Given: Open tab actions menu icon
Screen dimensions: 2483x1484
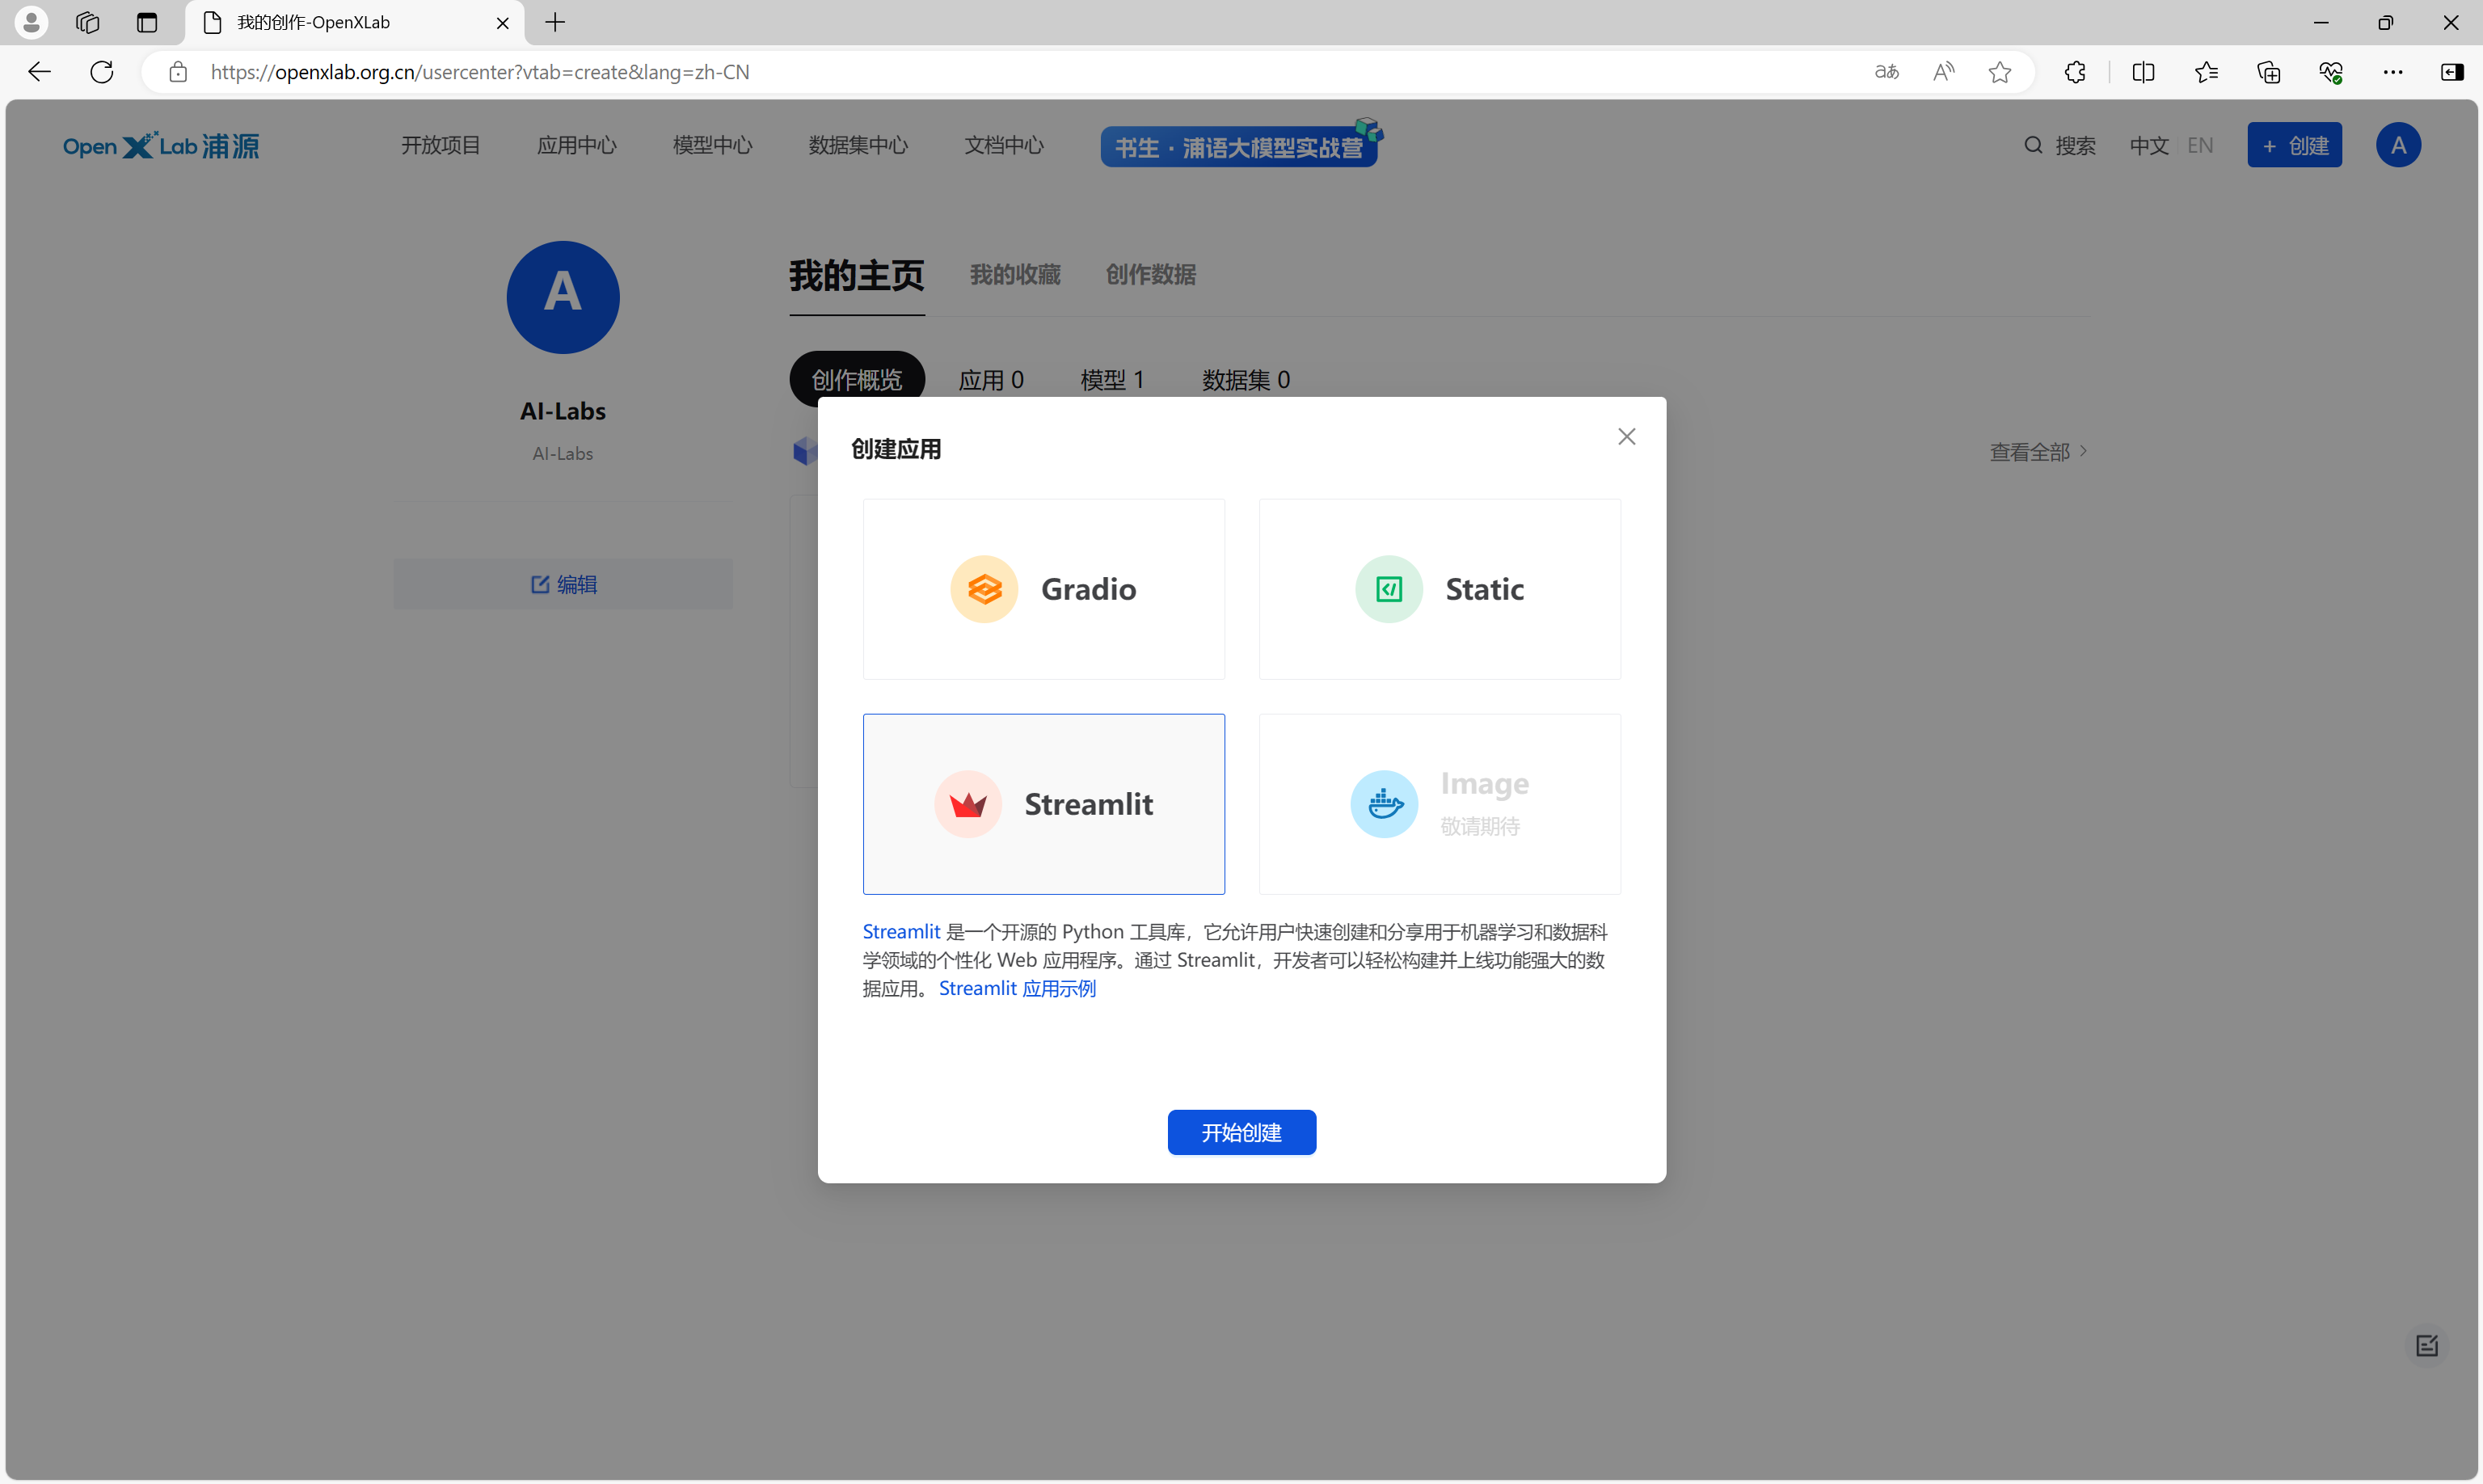Looking at the screenshot, I should 147,22.
